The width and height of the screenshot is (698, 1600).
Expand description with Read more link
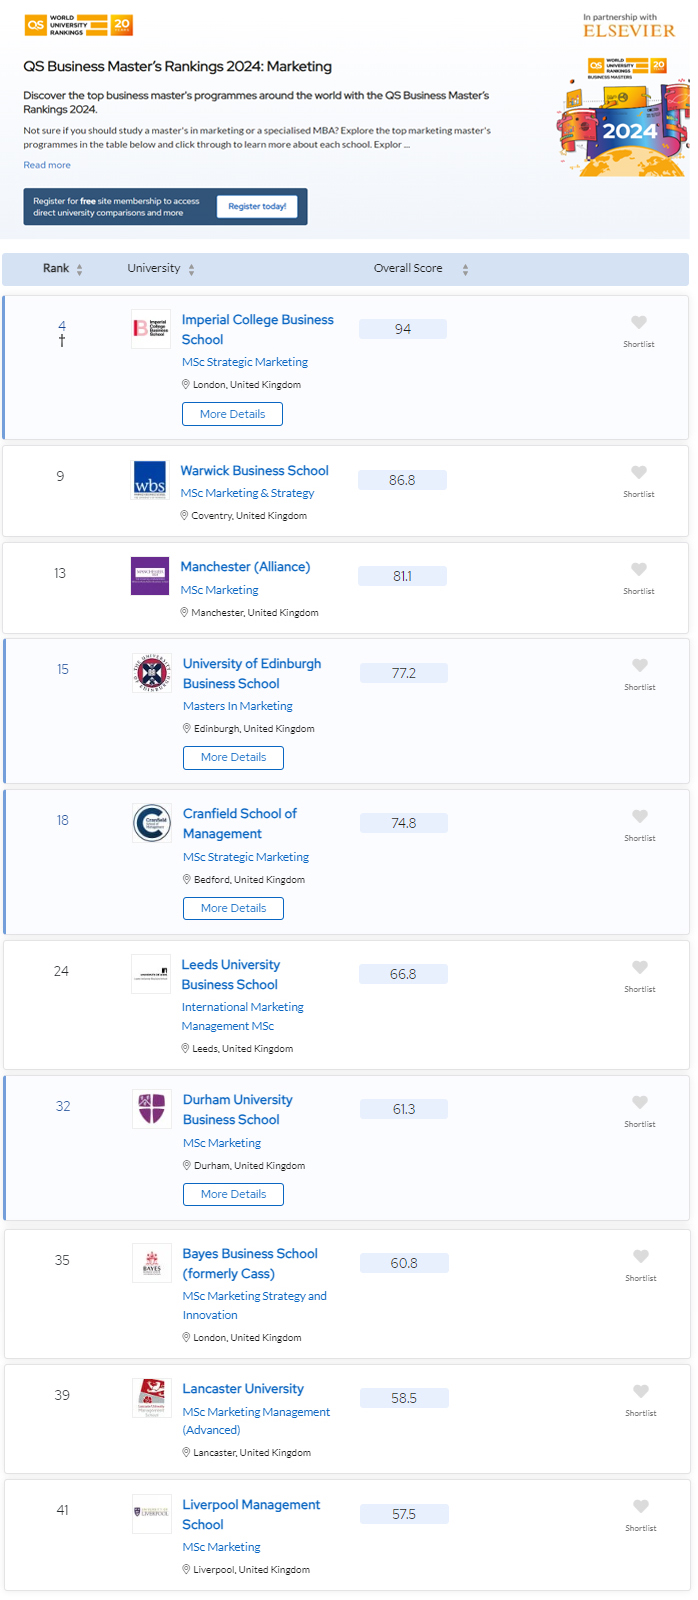point(47,165)
